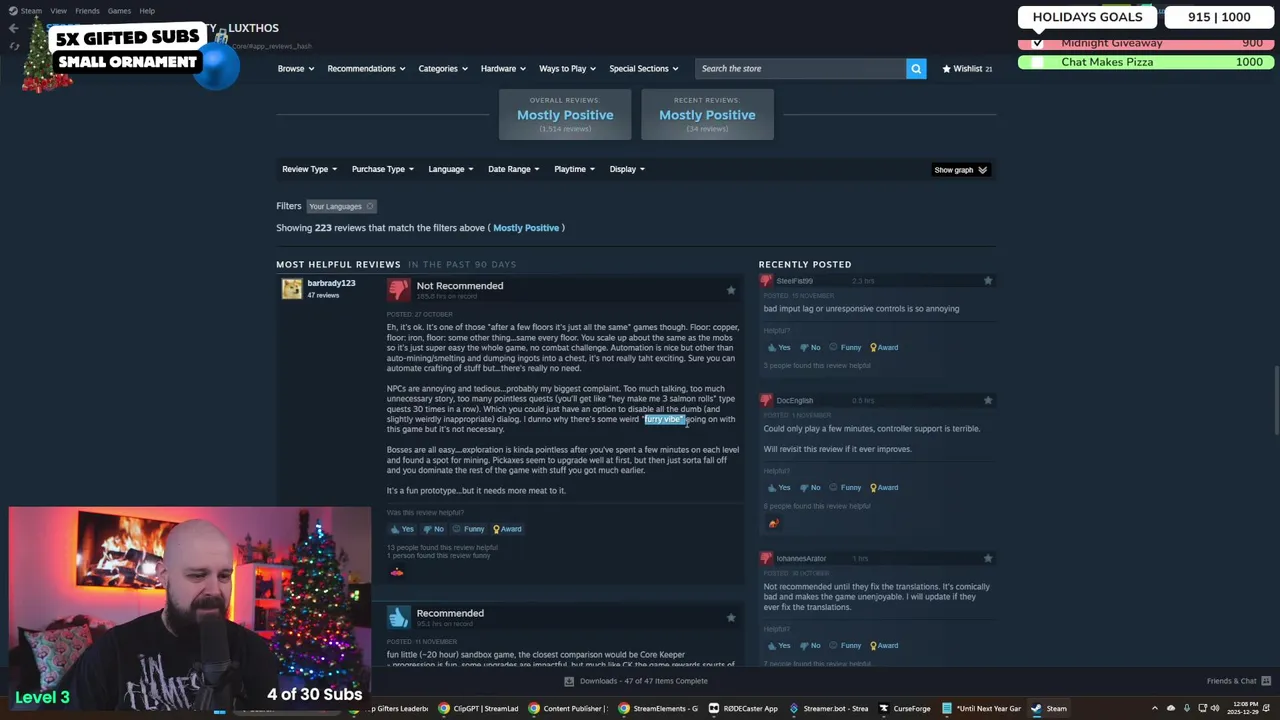
Task: Click the thumbs-down icon beside IohannesArator
Action: [x=767, y=558]
